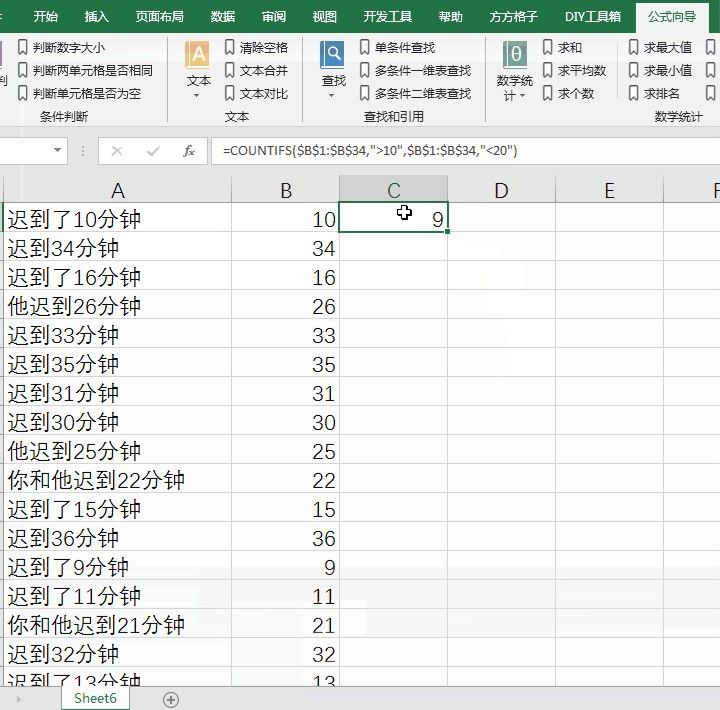Select column B cell with value 36
The height and width of the screenshot is (710, 720).
(286, 536)
